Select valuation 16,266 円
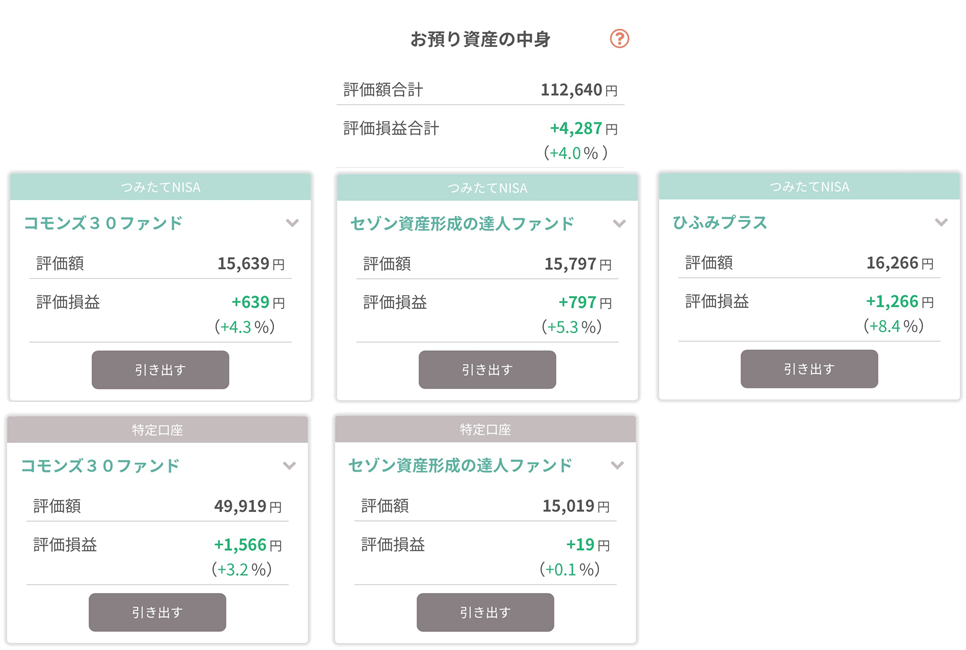The height and width of the screenshot is (650, 966). [x=900, y=263]
